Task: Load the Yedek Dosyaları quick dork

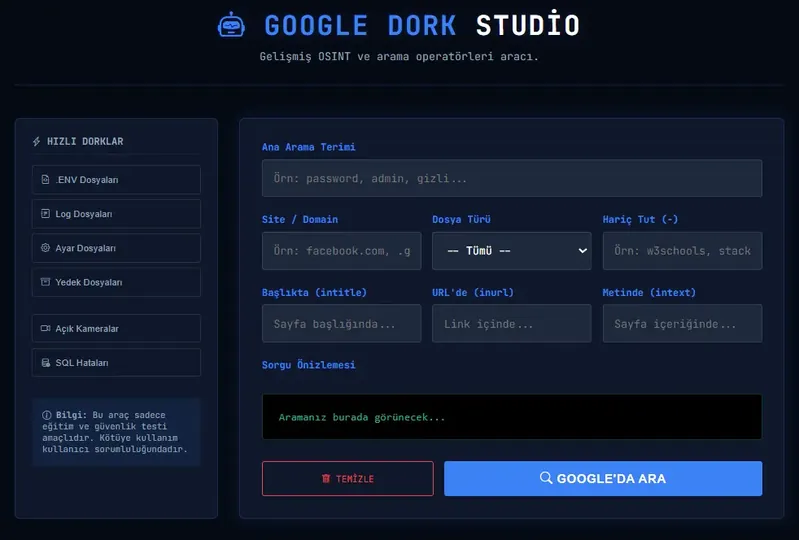Action: (x=116, y=282)
